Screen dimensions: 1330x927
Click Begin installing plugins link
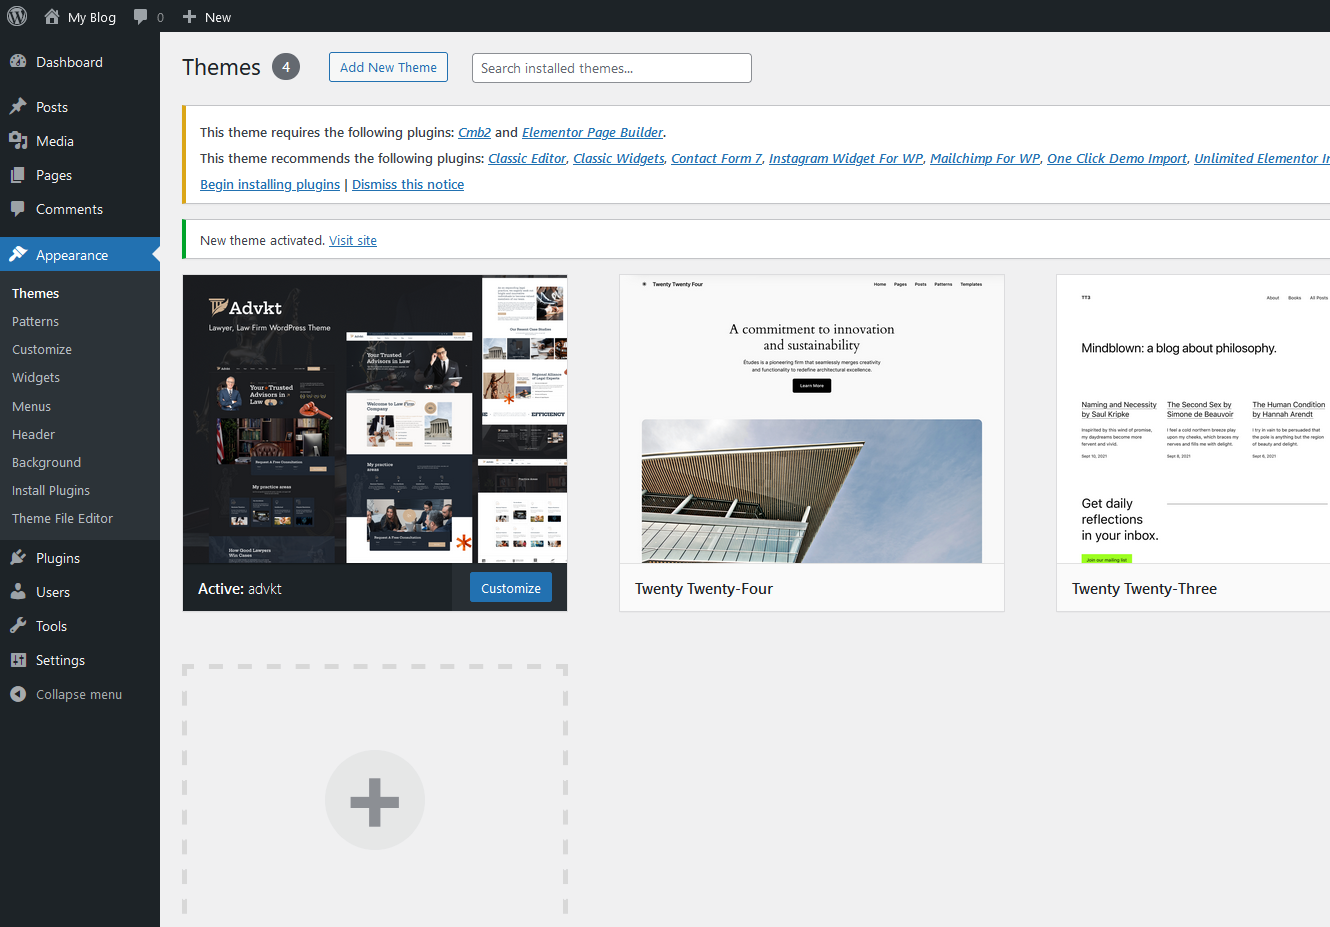pos(270,184)
